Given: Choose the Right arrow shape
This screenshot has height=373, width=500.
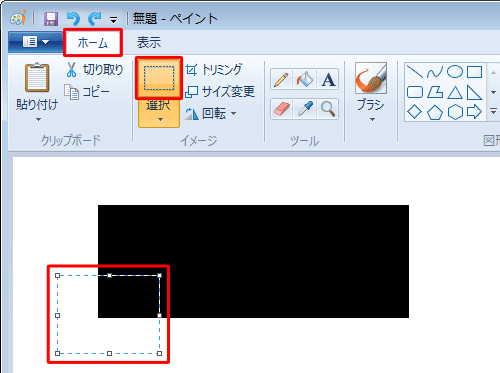Looking at the screenshot, I should 474,112.
